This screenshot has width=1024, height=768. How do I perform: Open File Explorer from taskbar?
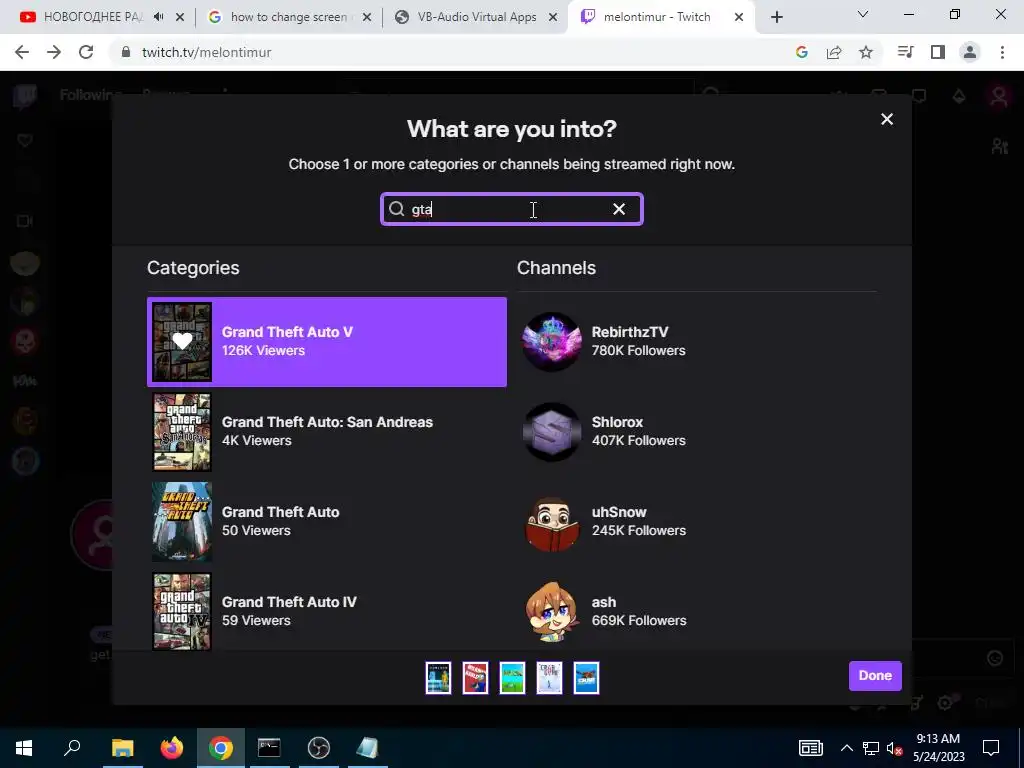coord(122,748)
